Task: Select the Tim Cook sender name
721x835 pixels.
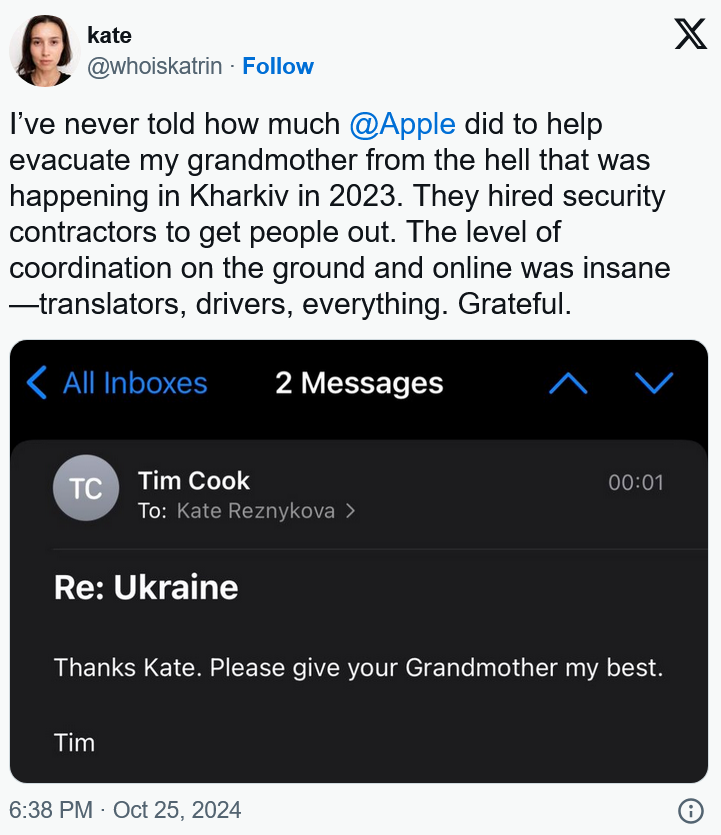Action: [x=194, y=481]
